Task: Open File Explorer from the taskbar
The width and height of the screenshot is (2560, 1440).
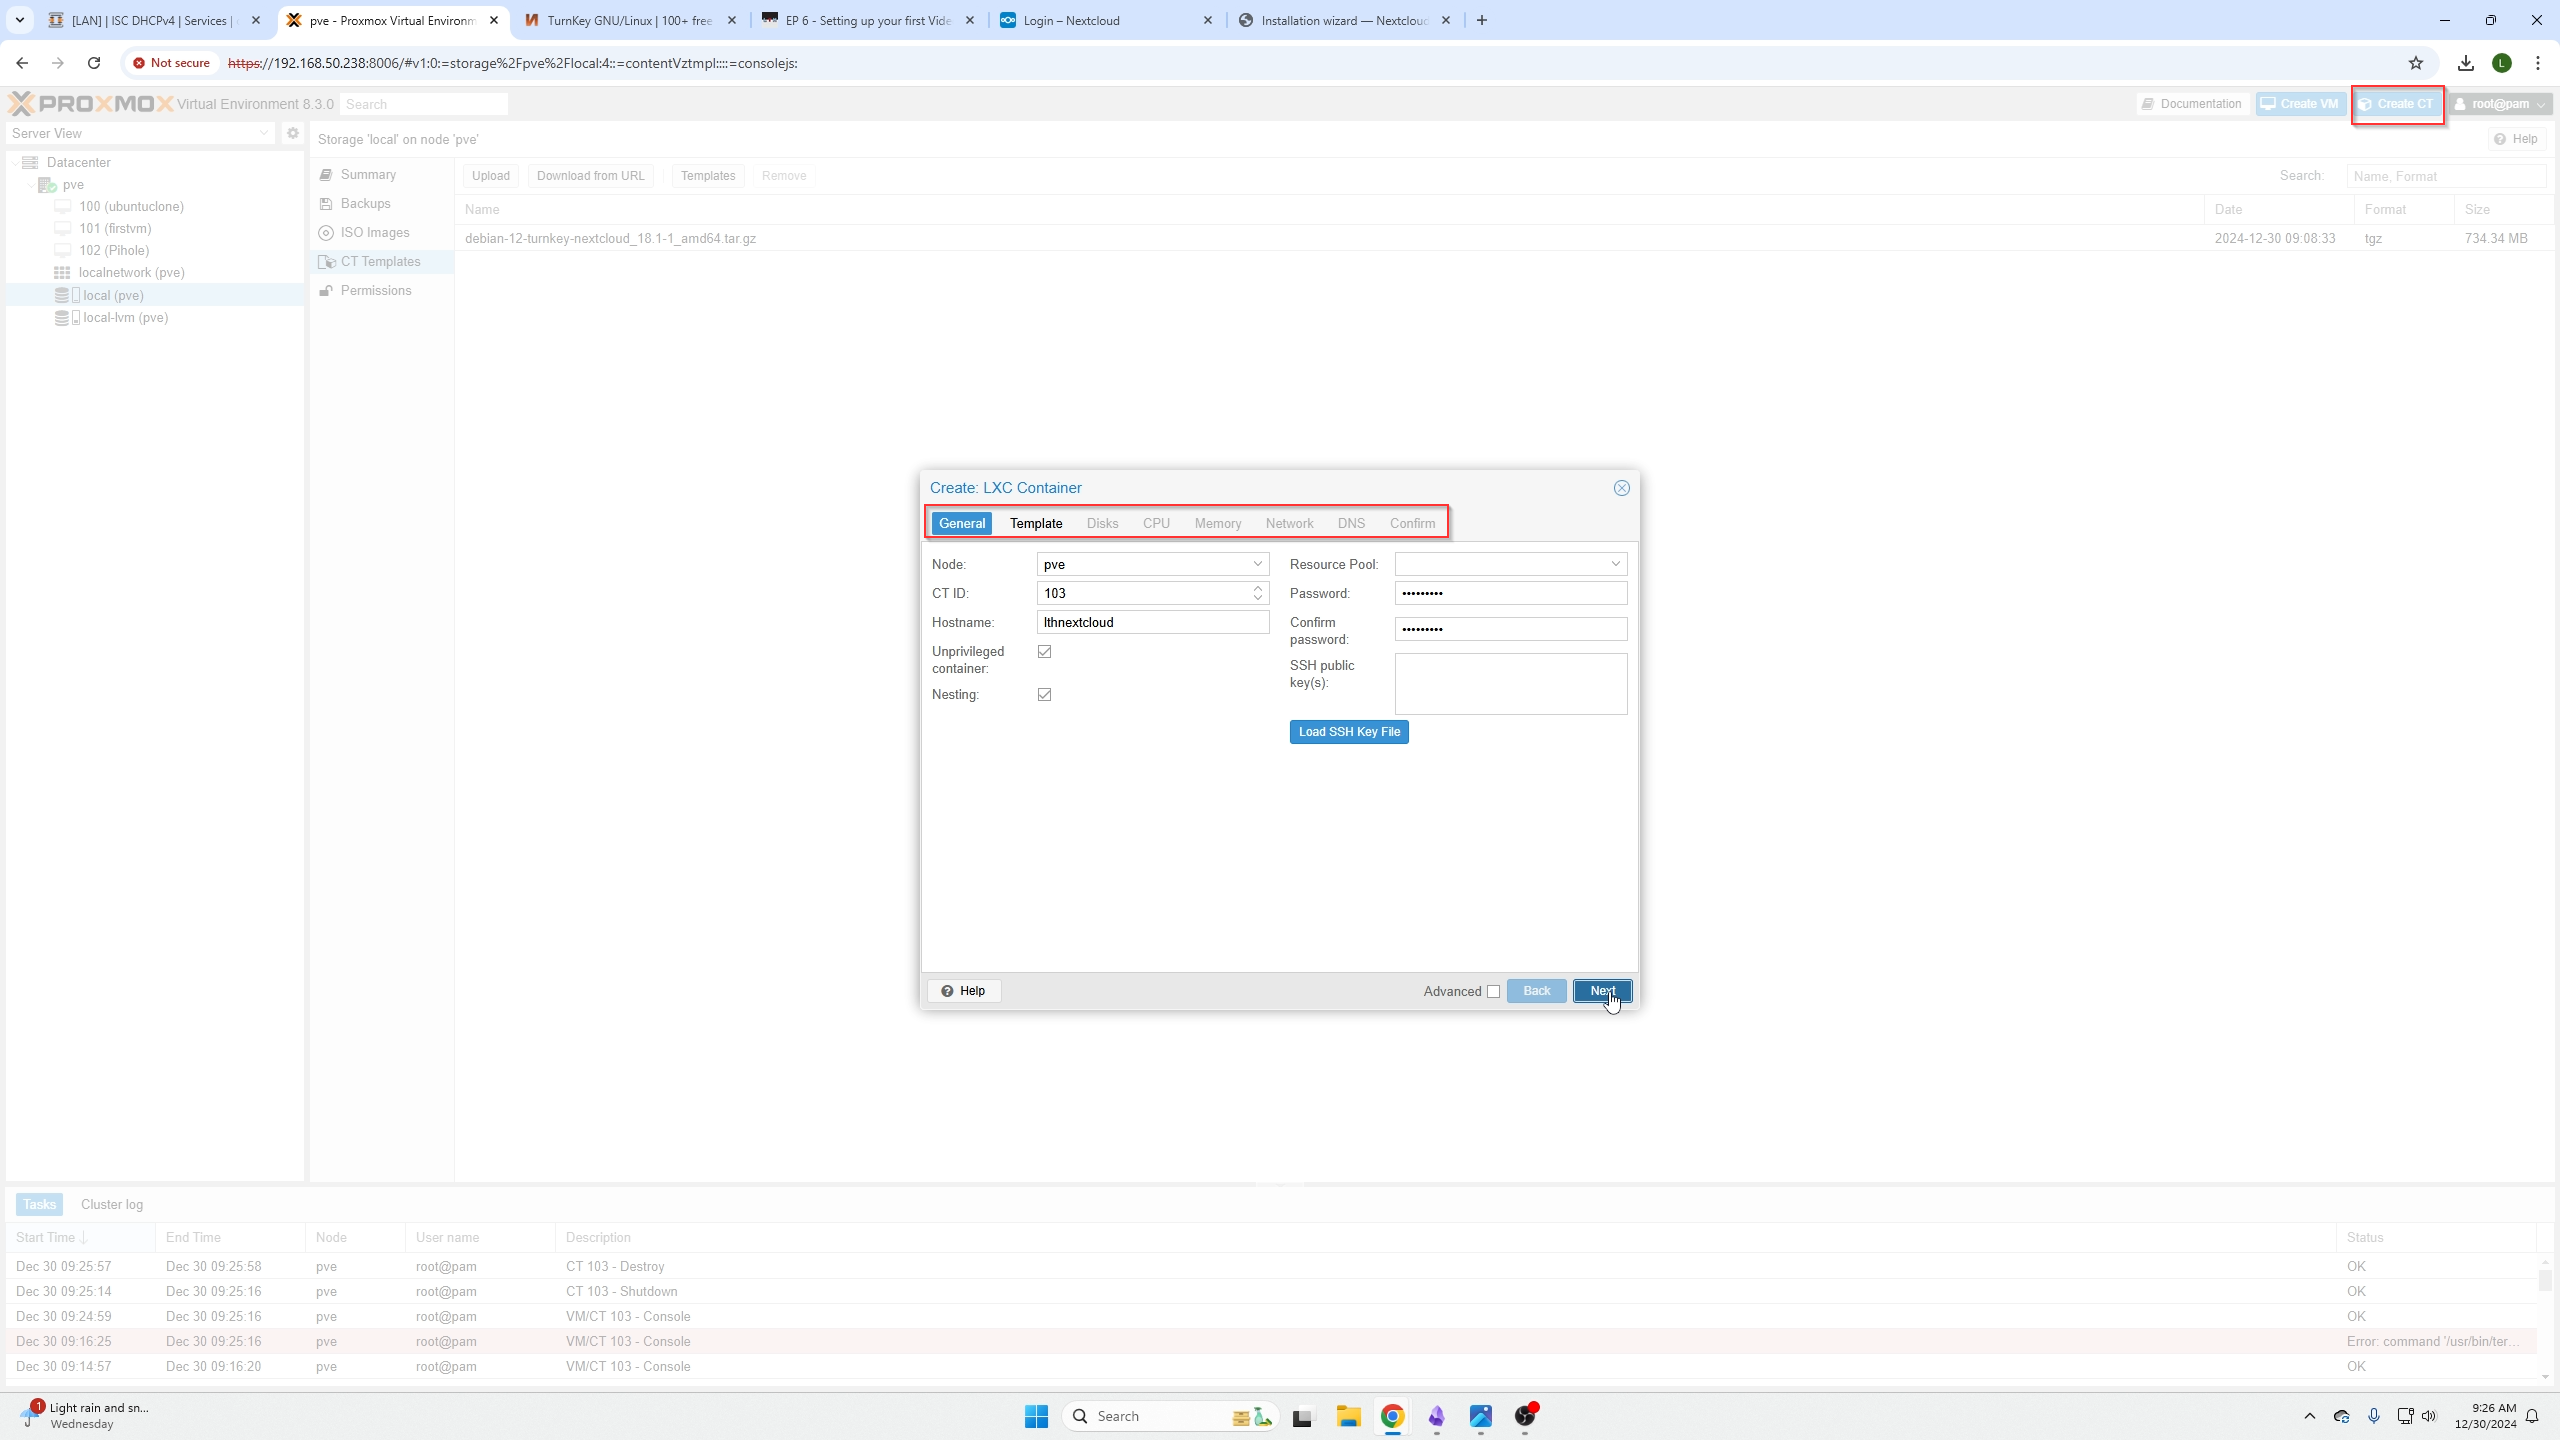Action: [x=1348, y=1416]
